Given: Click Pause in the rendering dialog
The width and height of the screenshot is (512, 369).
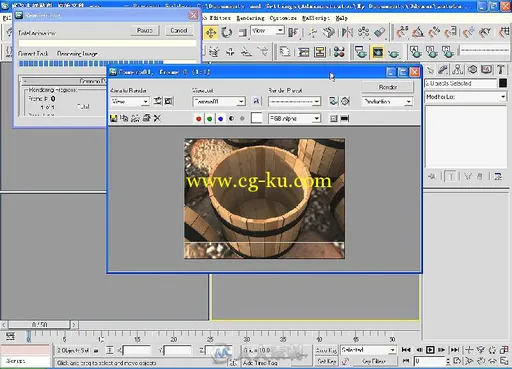Looking at the screenshot, I should pos(144,31).
